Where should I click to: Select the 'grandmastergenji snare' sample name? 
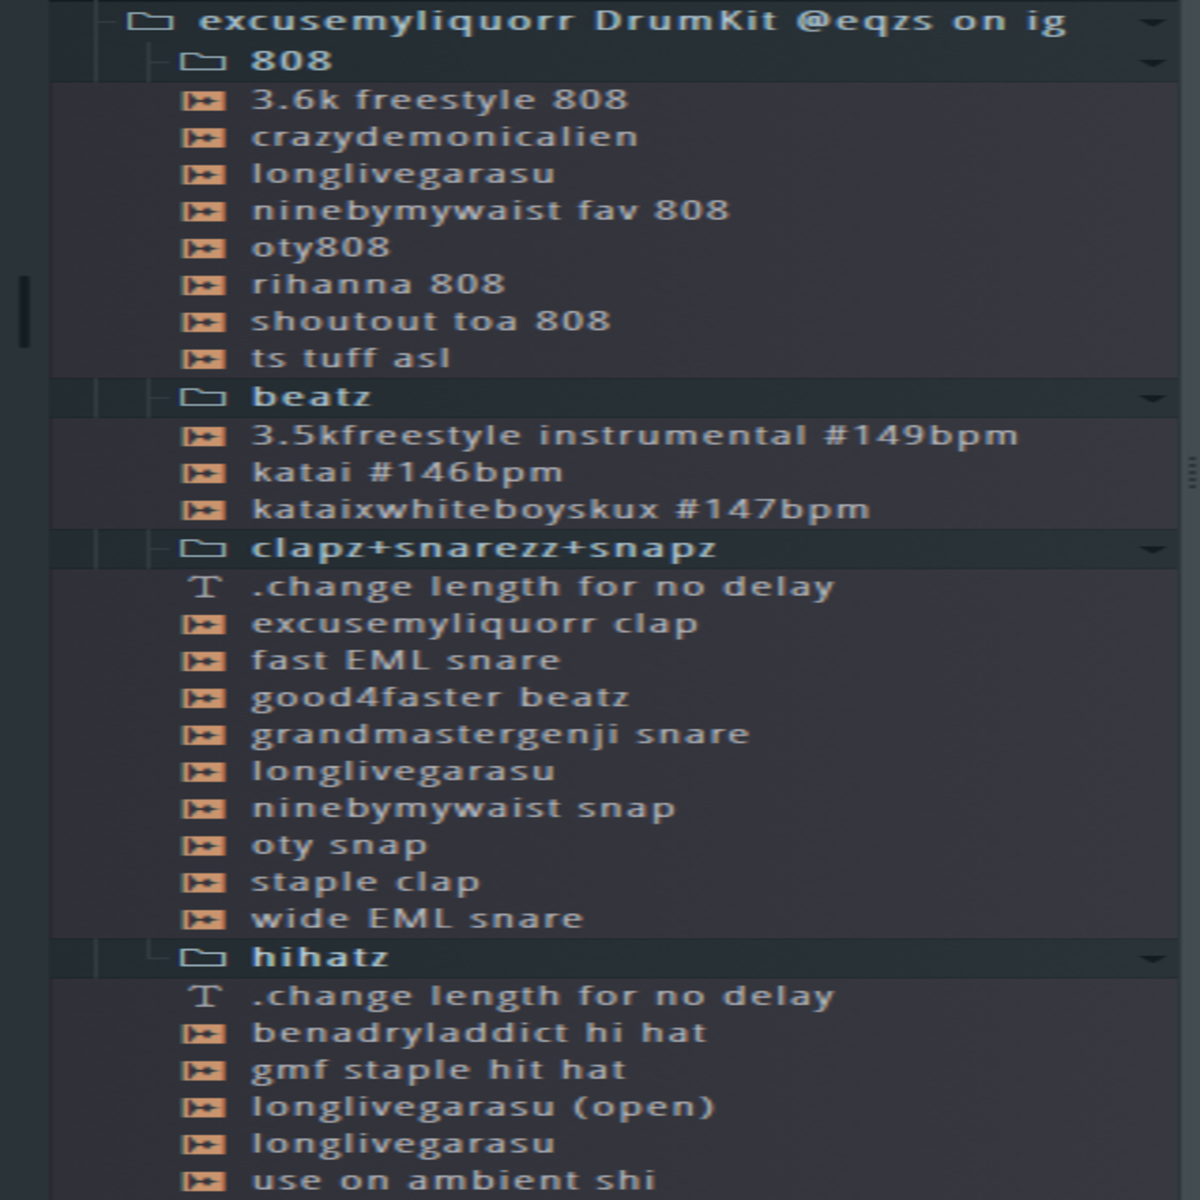pos(500,735)
